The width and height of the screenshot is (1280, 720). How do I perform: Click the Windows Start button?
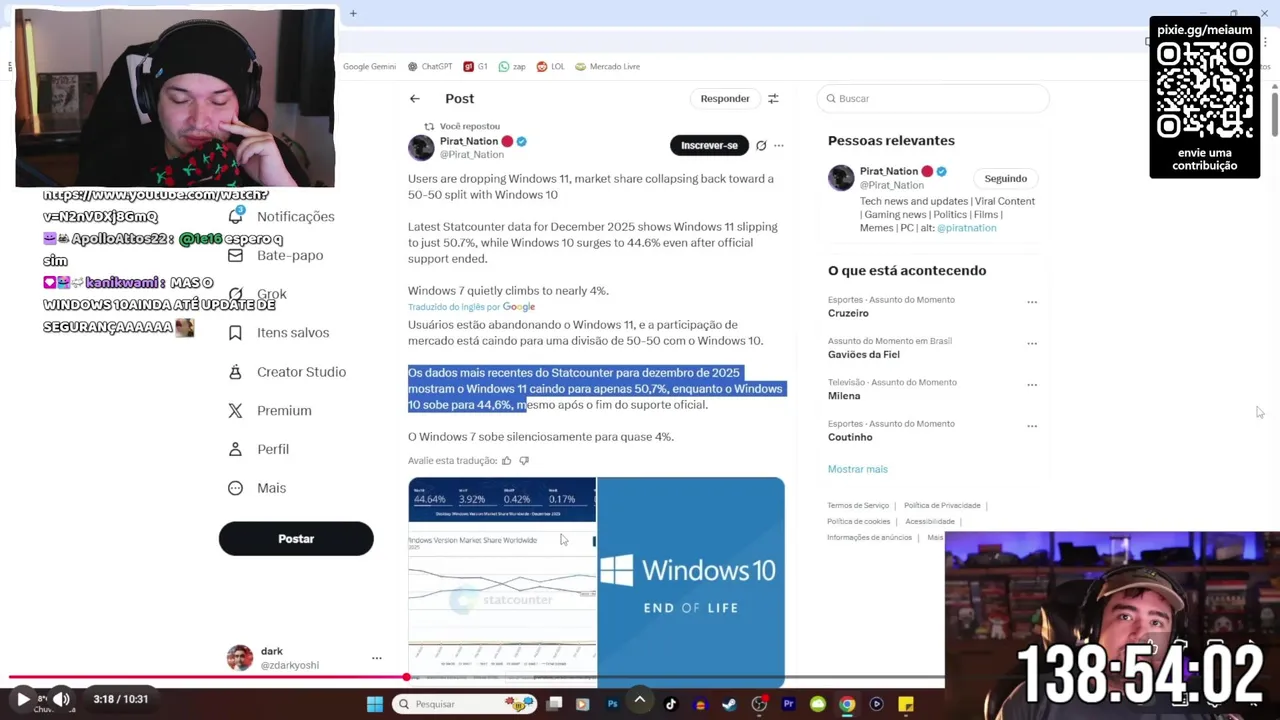(375, 704)
